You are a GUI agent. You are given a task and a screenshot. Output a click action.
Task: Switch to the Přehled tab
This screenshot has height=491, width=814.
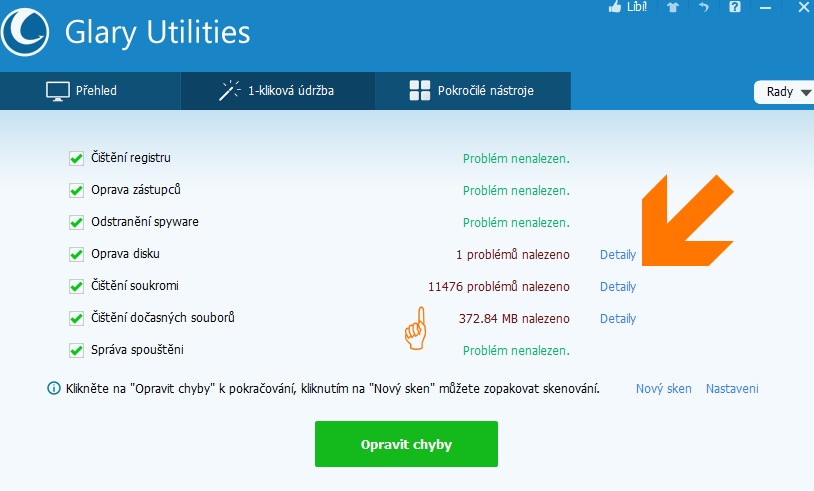(82, 91)
